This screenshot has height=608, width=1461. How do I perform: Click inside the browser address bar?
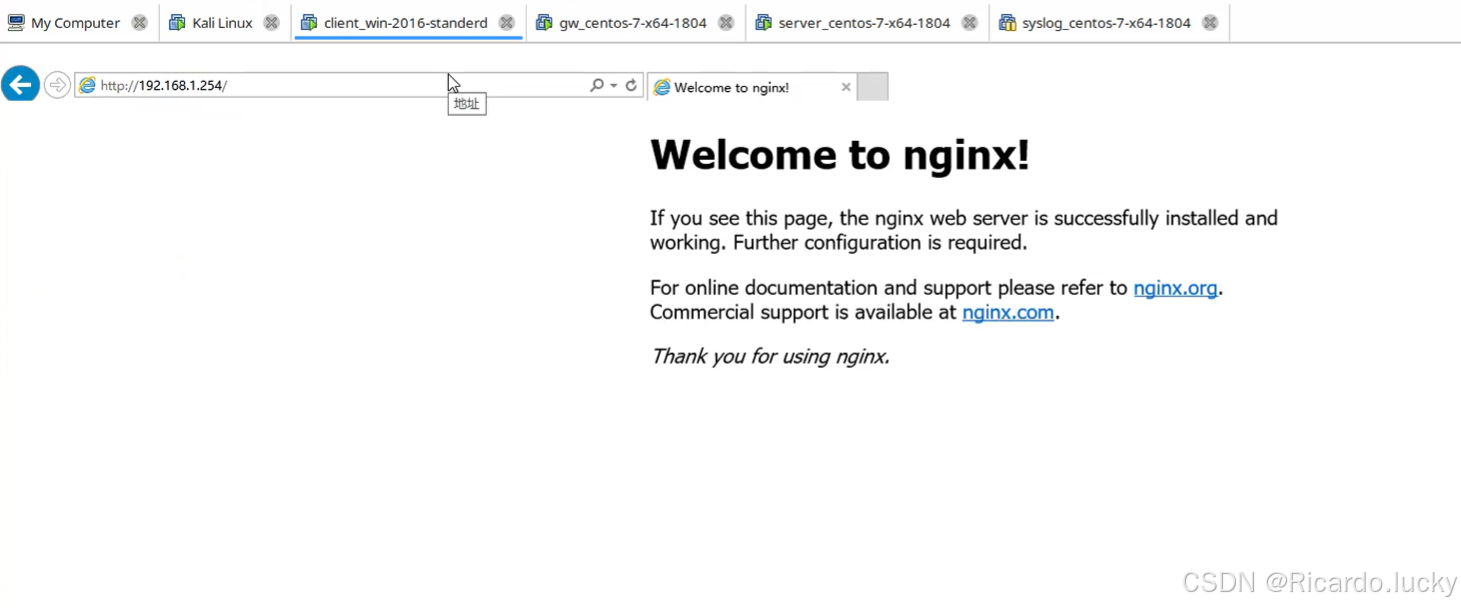coord(300,85)
